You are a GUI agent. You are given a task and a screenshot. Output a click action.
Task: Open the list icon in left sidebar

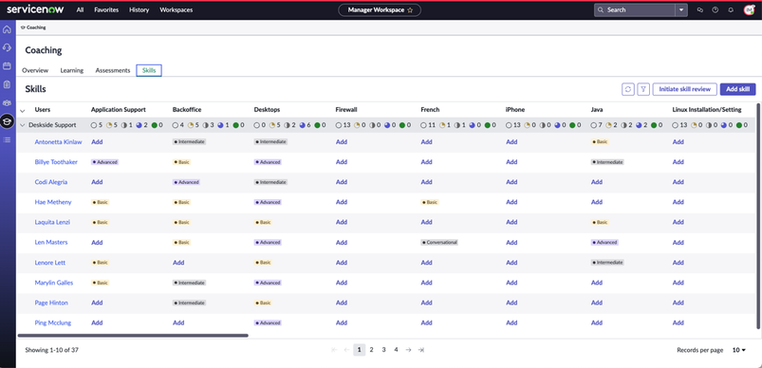click(7, 140)
